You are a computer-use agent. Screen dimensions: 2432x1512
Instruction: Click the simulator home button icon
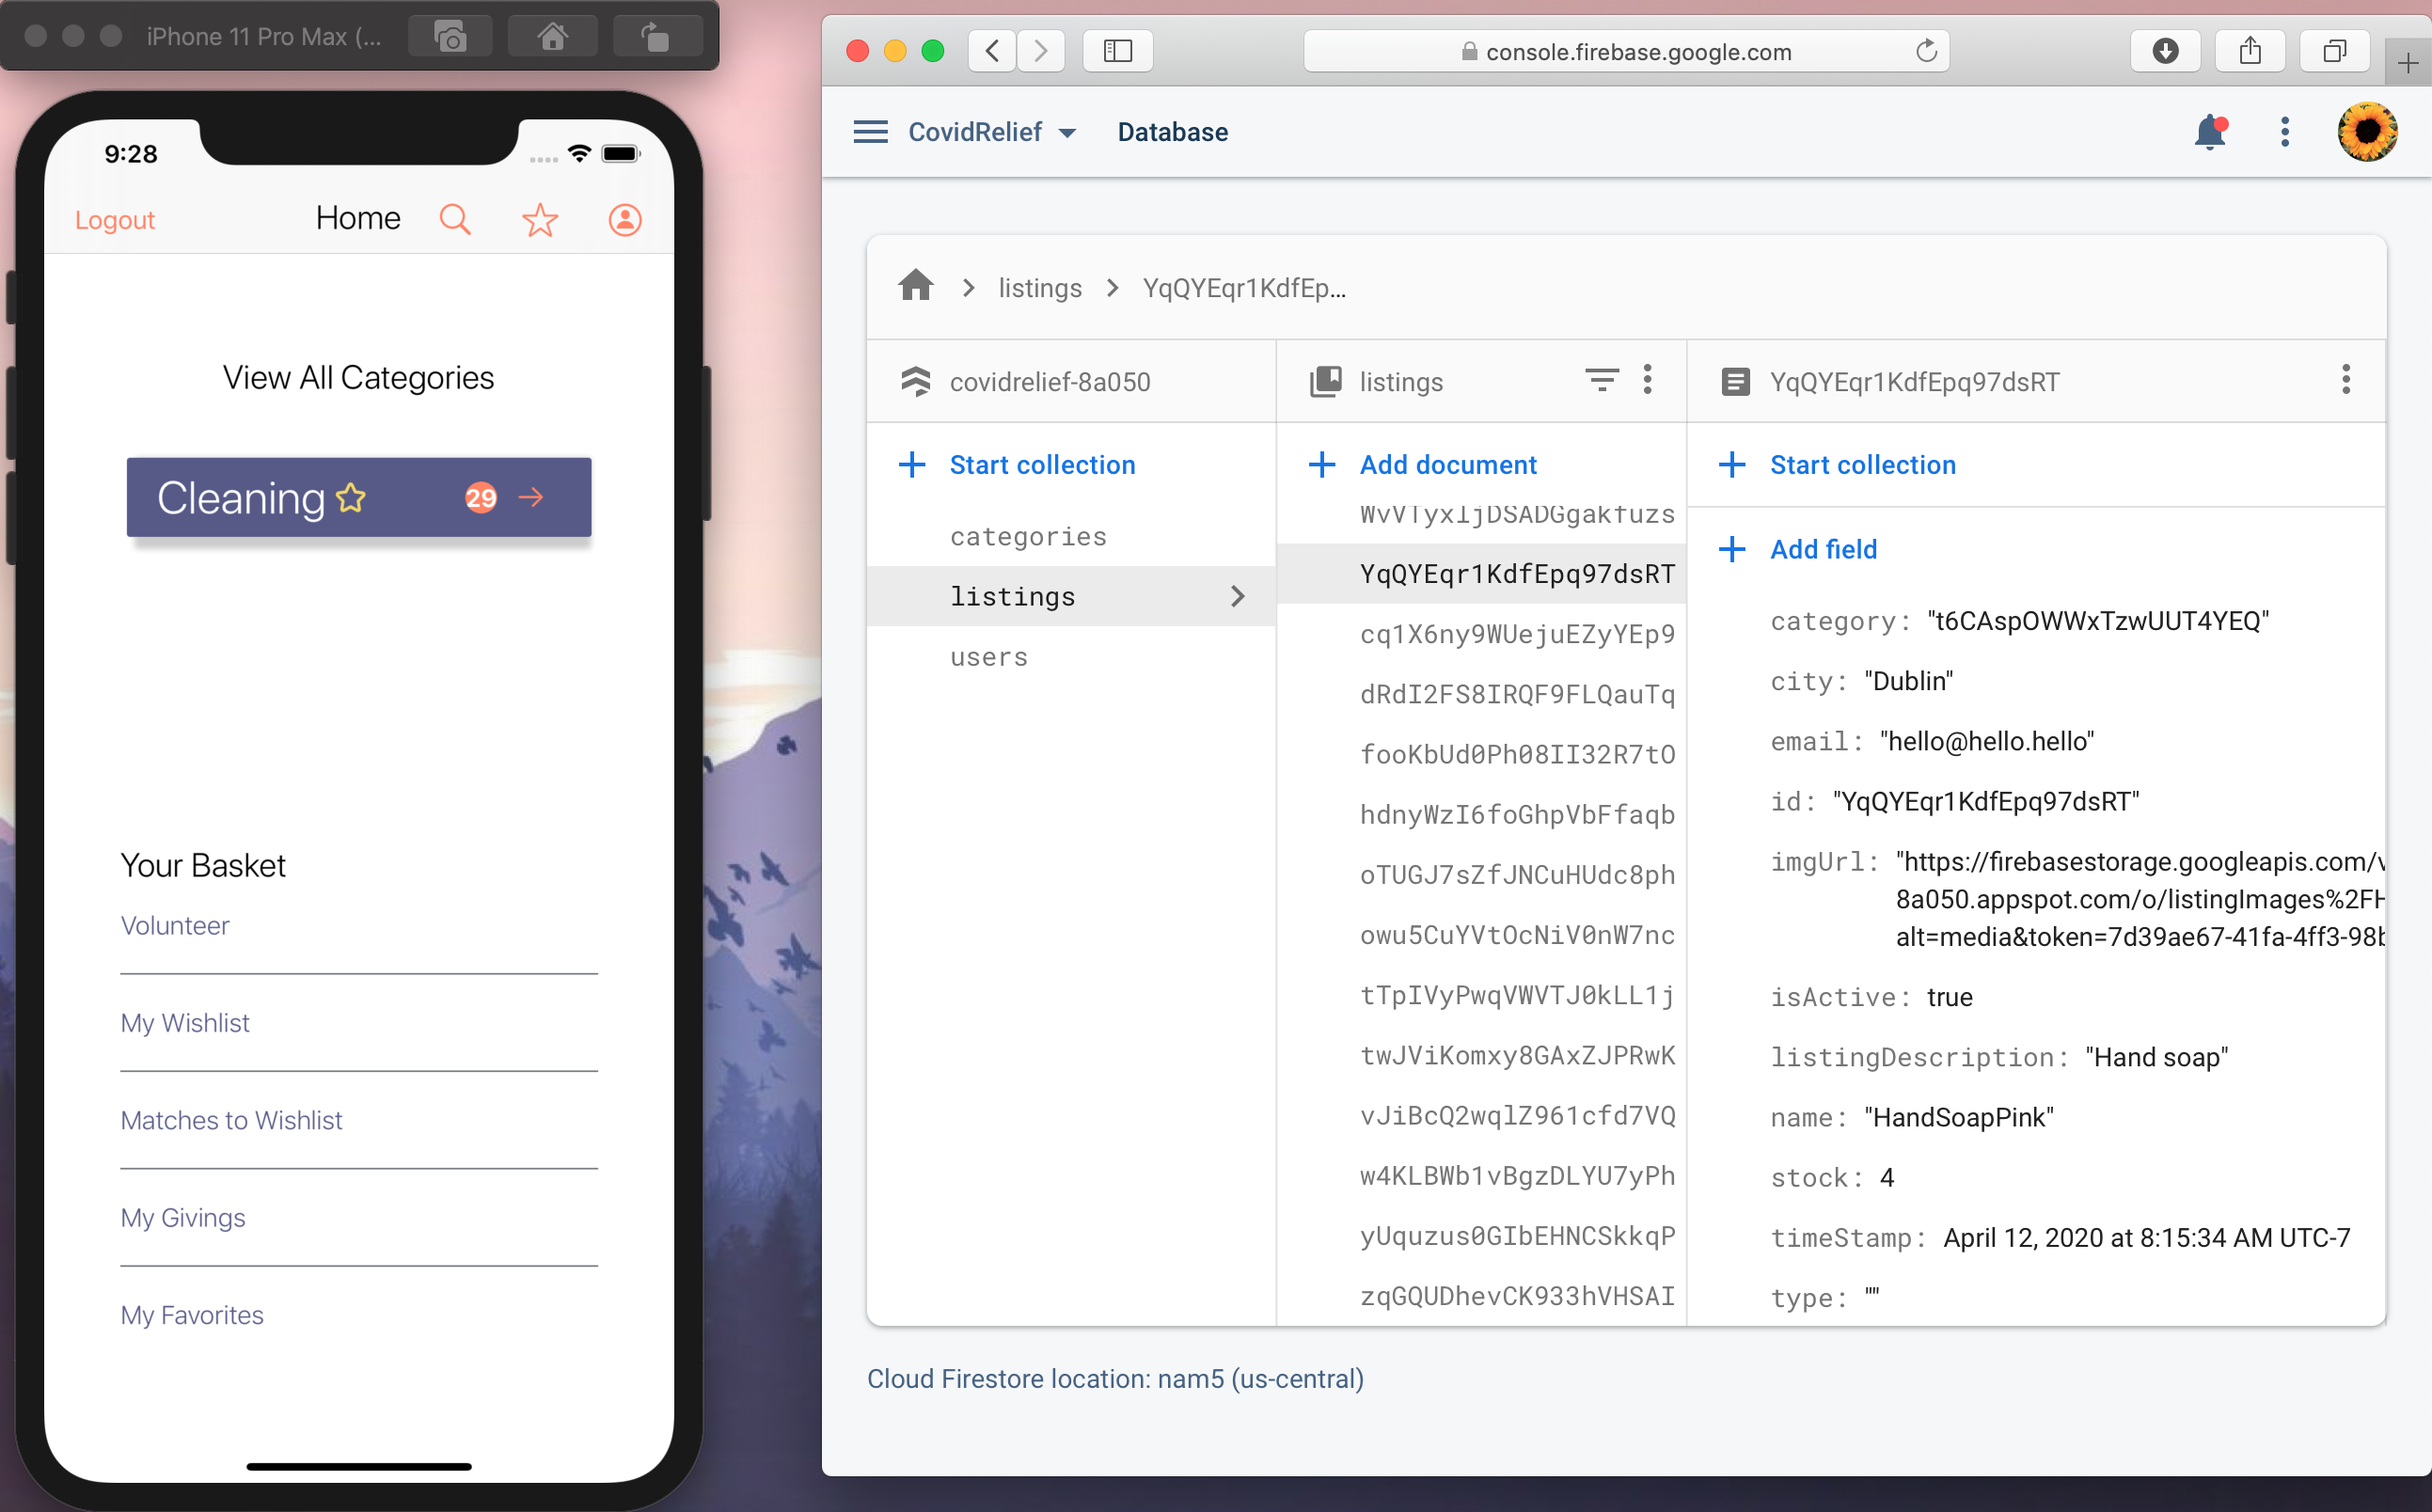(x=553, y=37)
